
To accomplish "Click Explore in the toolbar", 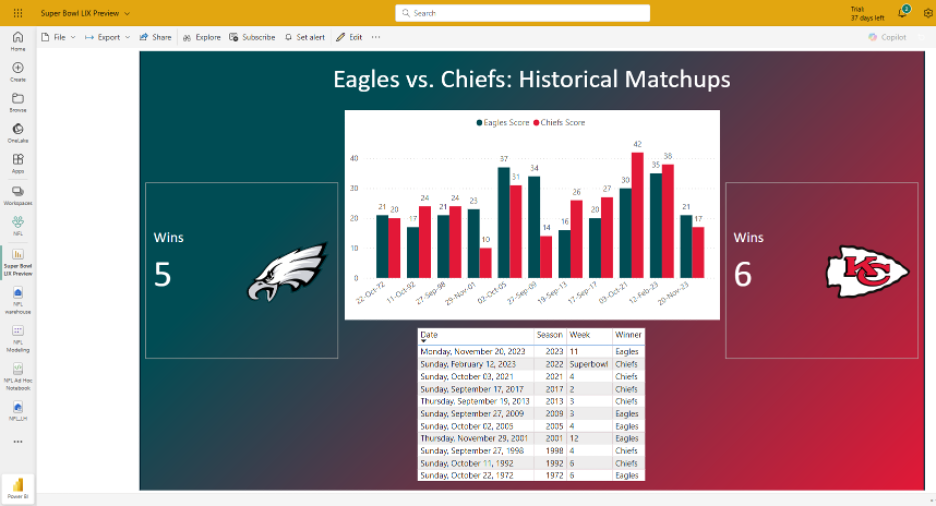I will click(x=202, y=37).
